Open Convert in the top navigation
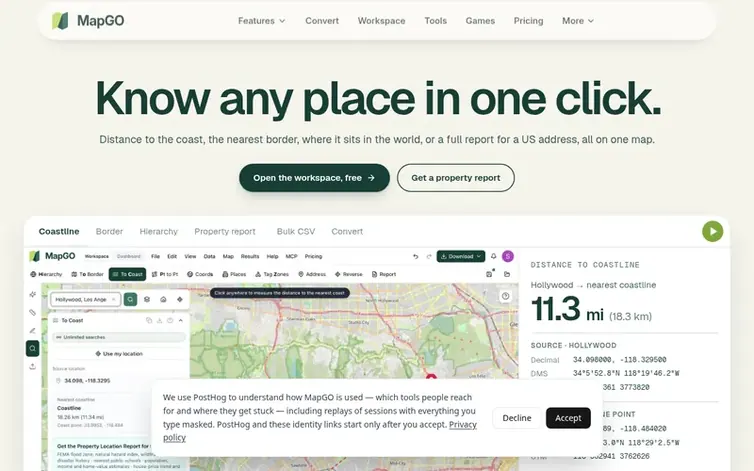The image size is (754, 471). [x=322, y=21]
